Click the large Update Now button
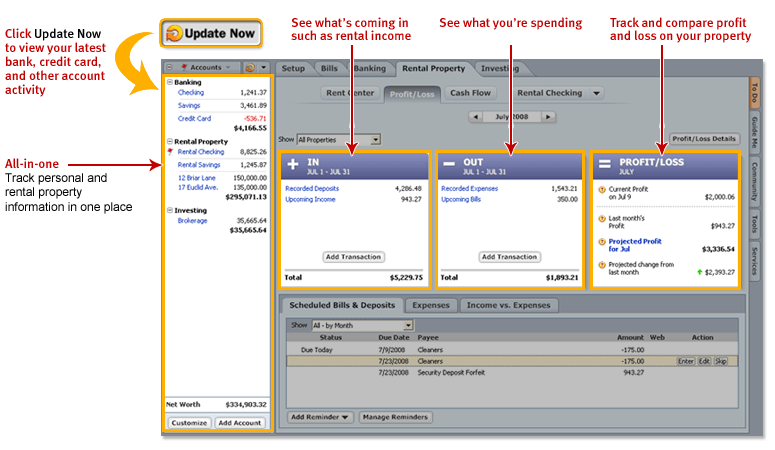Screen dimensions: 775x450 pyautogui.click(x=211, y=34)
